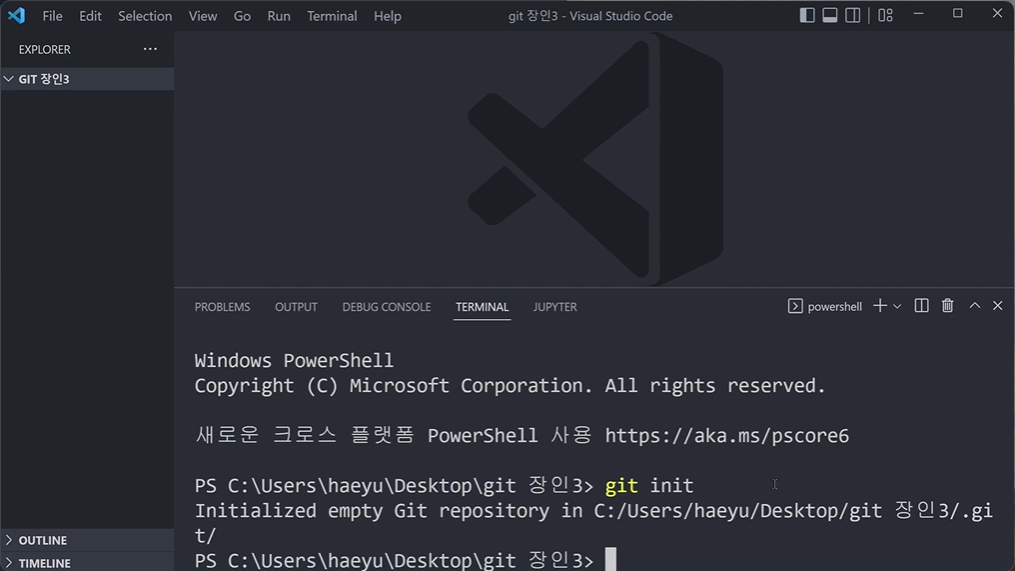Switch to the DEBUG CONSOLE tab
This screenshot has height=571, width=1015.
[x=386, y=307]
